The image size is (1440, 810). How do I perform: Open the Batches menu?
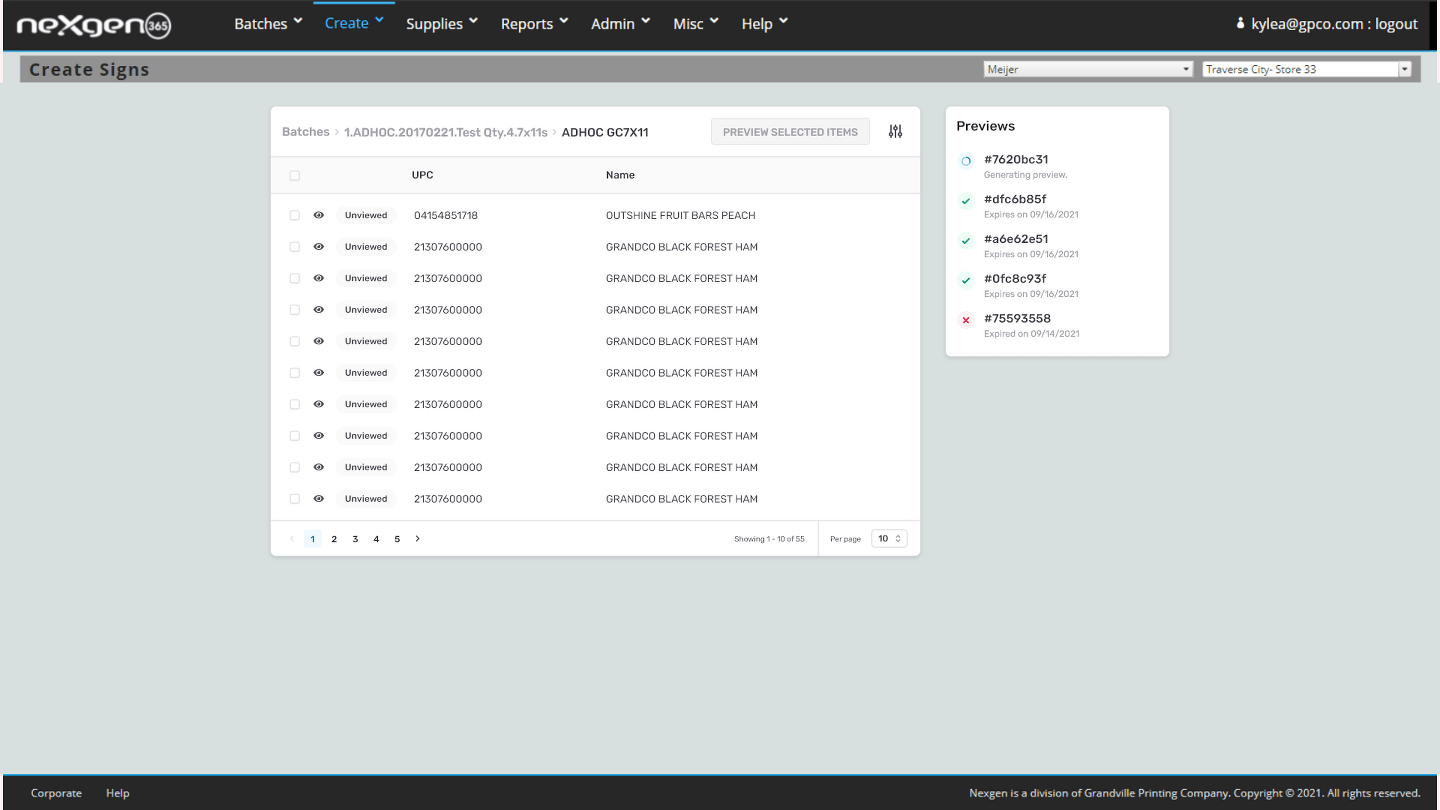click(268, 23)
